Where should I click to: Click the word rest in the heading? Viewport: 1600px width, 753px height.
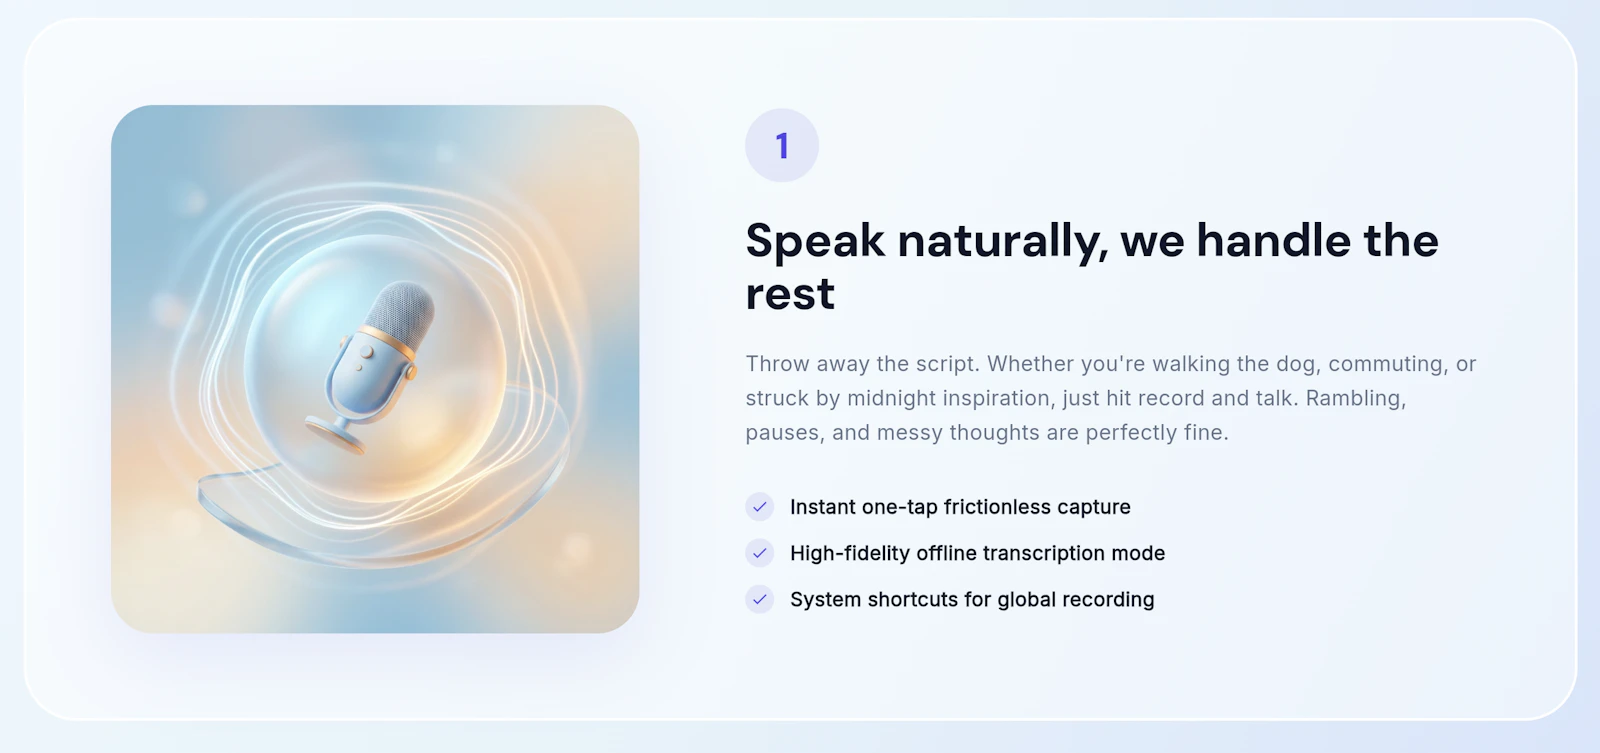point(790,294)
